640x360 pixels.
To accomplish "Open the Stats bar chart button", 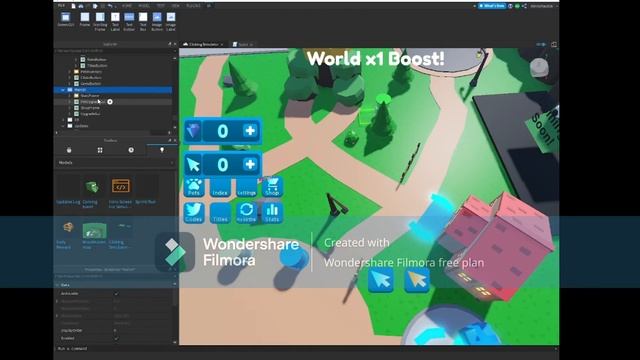I will tap(272, 213).
